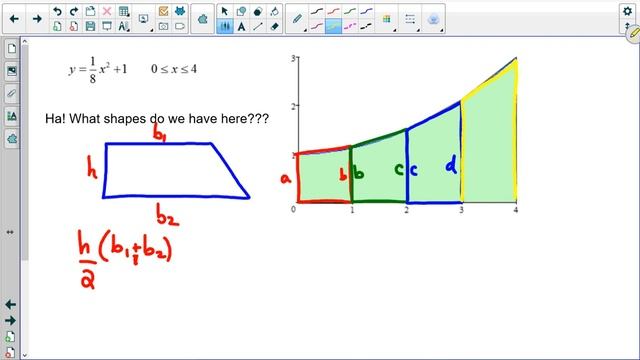Go to next page using toolbar forward arrow
This screenshot has width=640, height=360.
(x=37, y=19)
